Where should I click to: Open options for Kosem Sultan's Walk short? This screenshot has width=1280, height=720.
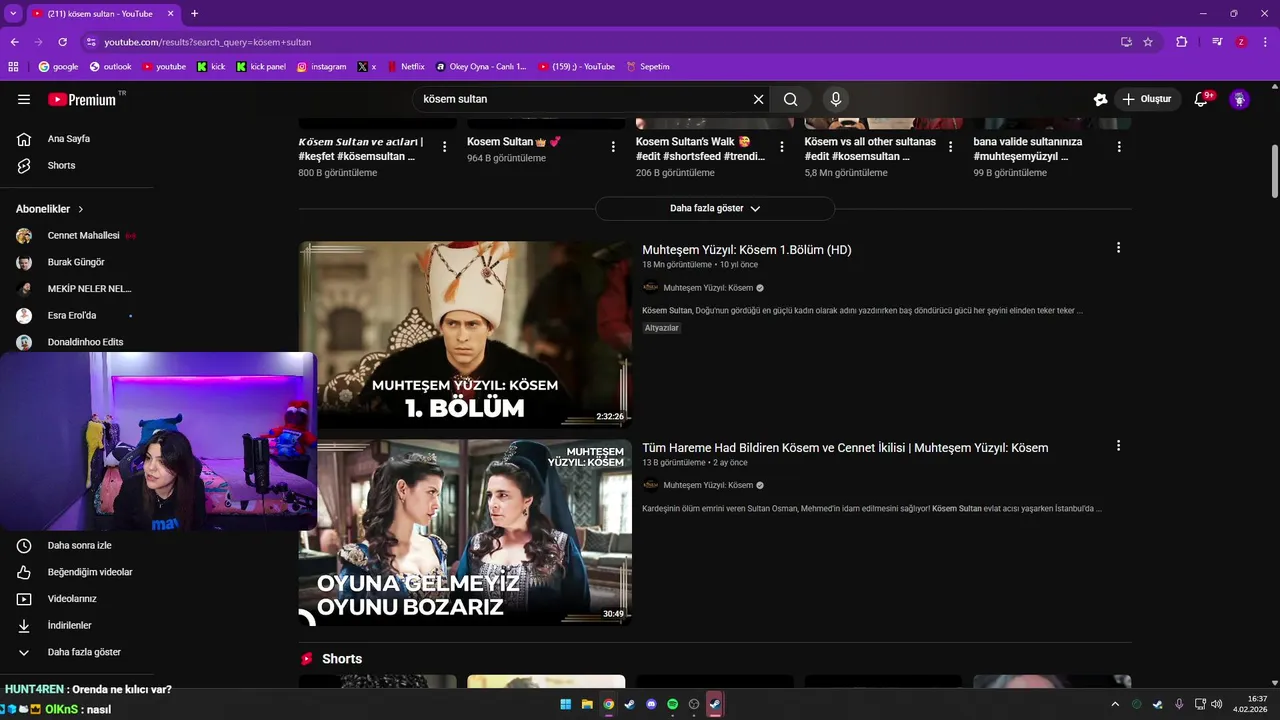782,146
